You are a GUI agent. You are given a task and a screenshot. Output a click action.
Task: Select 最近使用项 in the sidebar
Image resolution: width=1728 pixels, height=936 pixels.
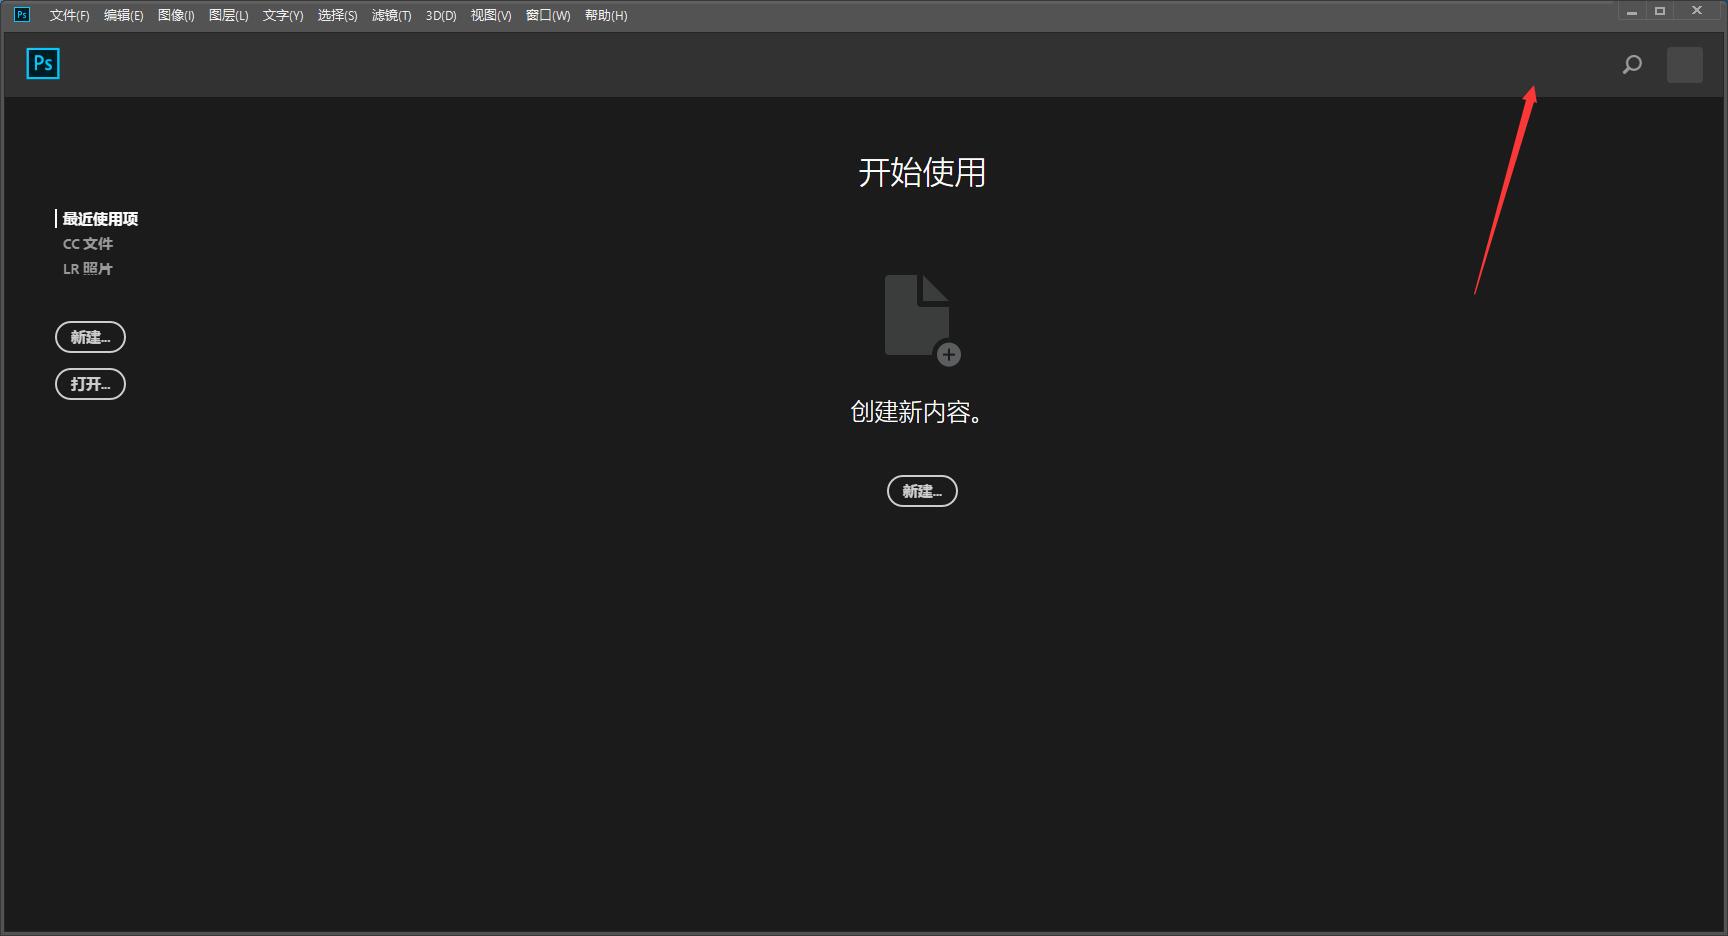click(x=99, y=218)
